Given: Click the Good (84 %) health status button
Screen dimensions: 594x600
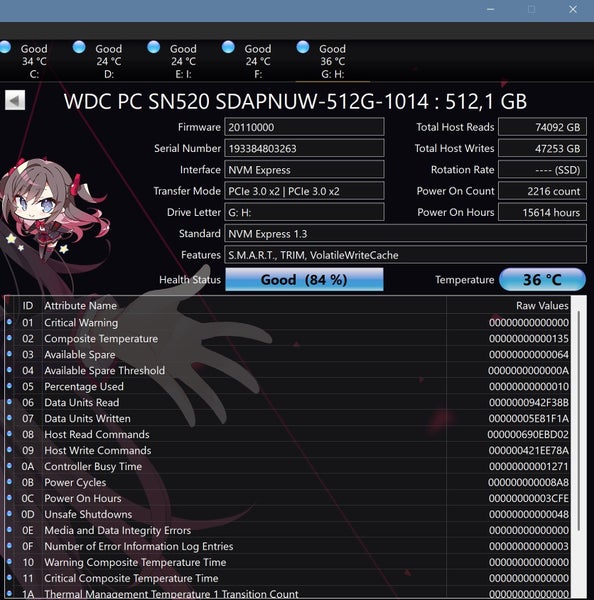Looking at the screenshot, I should click(x=304, y=280).
